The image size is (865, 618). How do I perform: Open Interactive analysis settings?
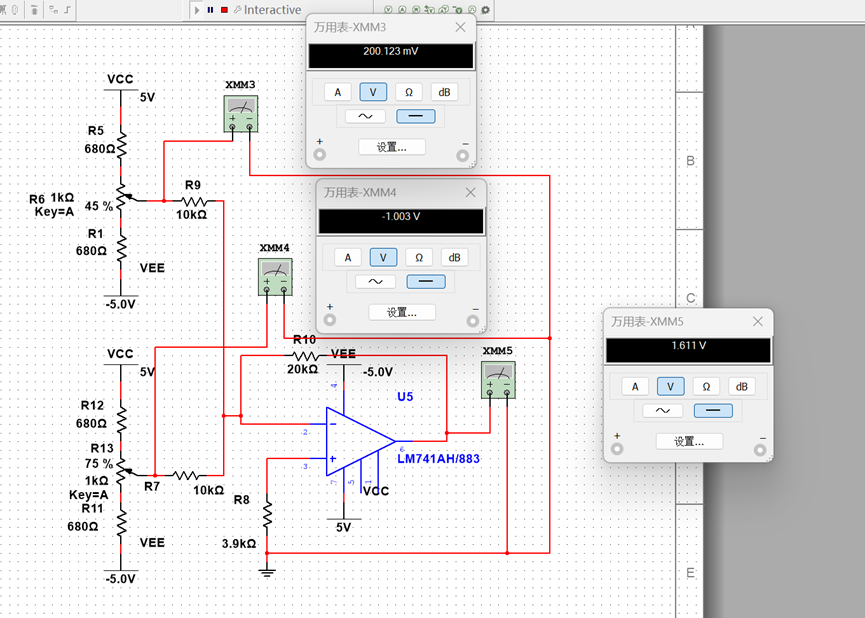pos(268,10)
